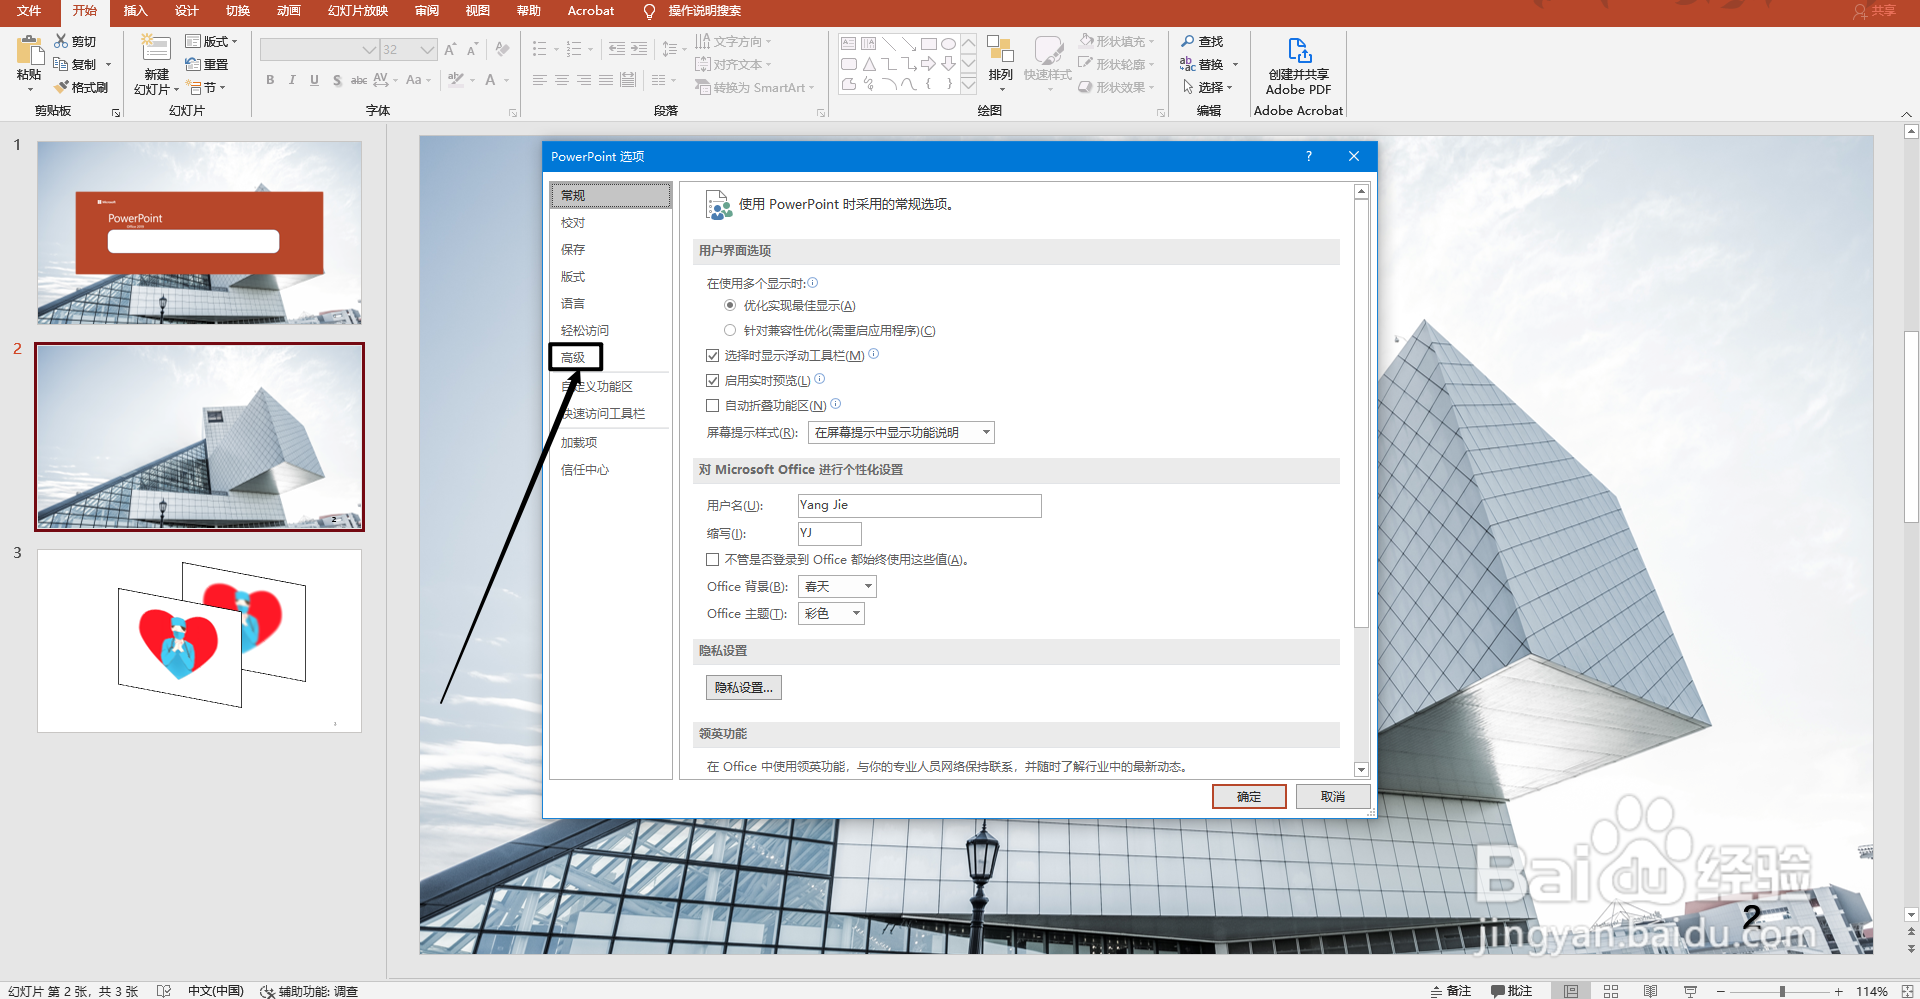Open the Design ribbon tab
The height and width of the screenshot is (999, 1920).
pos(186,11)
